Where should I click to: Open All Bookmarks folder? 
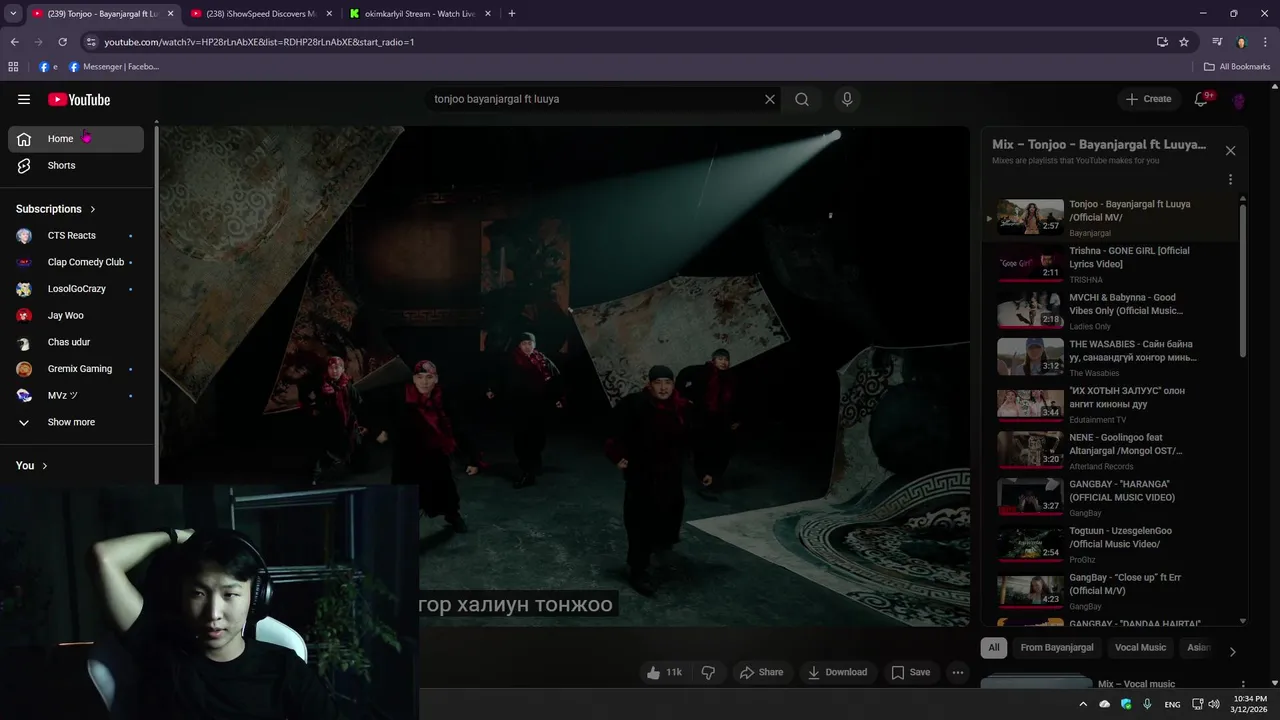(1237, 67)
